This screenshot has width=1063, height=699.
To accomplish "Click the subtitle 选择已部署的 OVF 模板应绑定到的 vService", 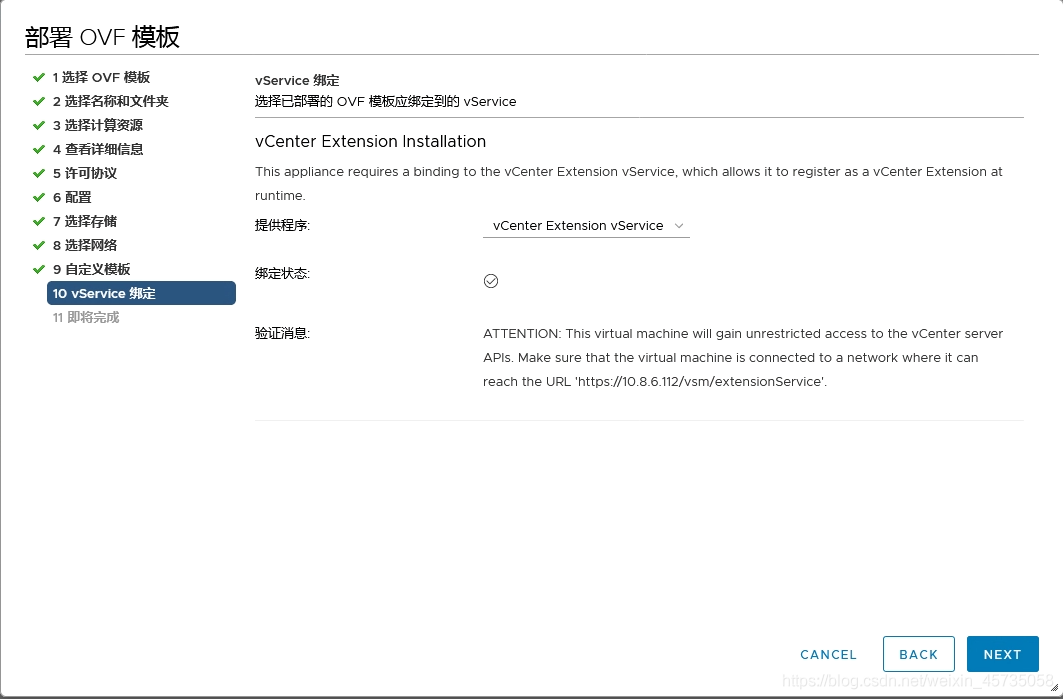I will 385,102.
